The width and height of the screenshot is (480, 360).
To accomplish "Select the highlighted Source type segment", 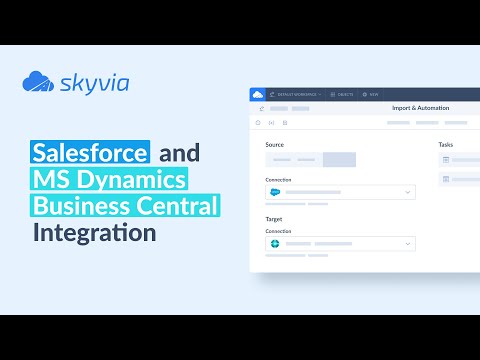I will [x=339, y=160].
